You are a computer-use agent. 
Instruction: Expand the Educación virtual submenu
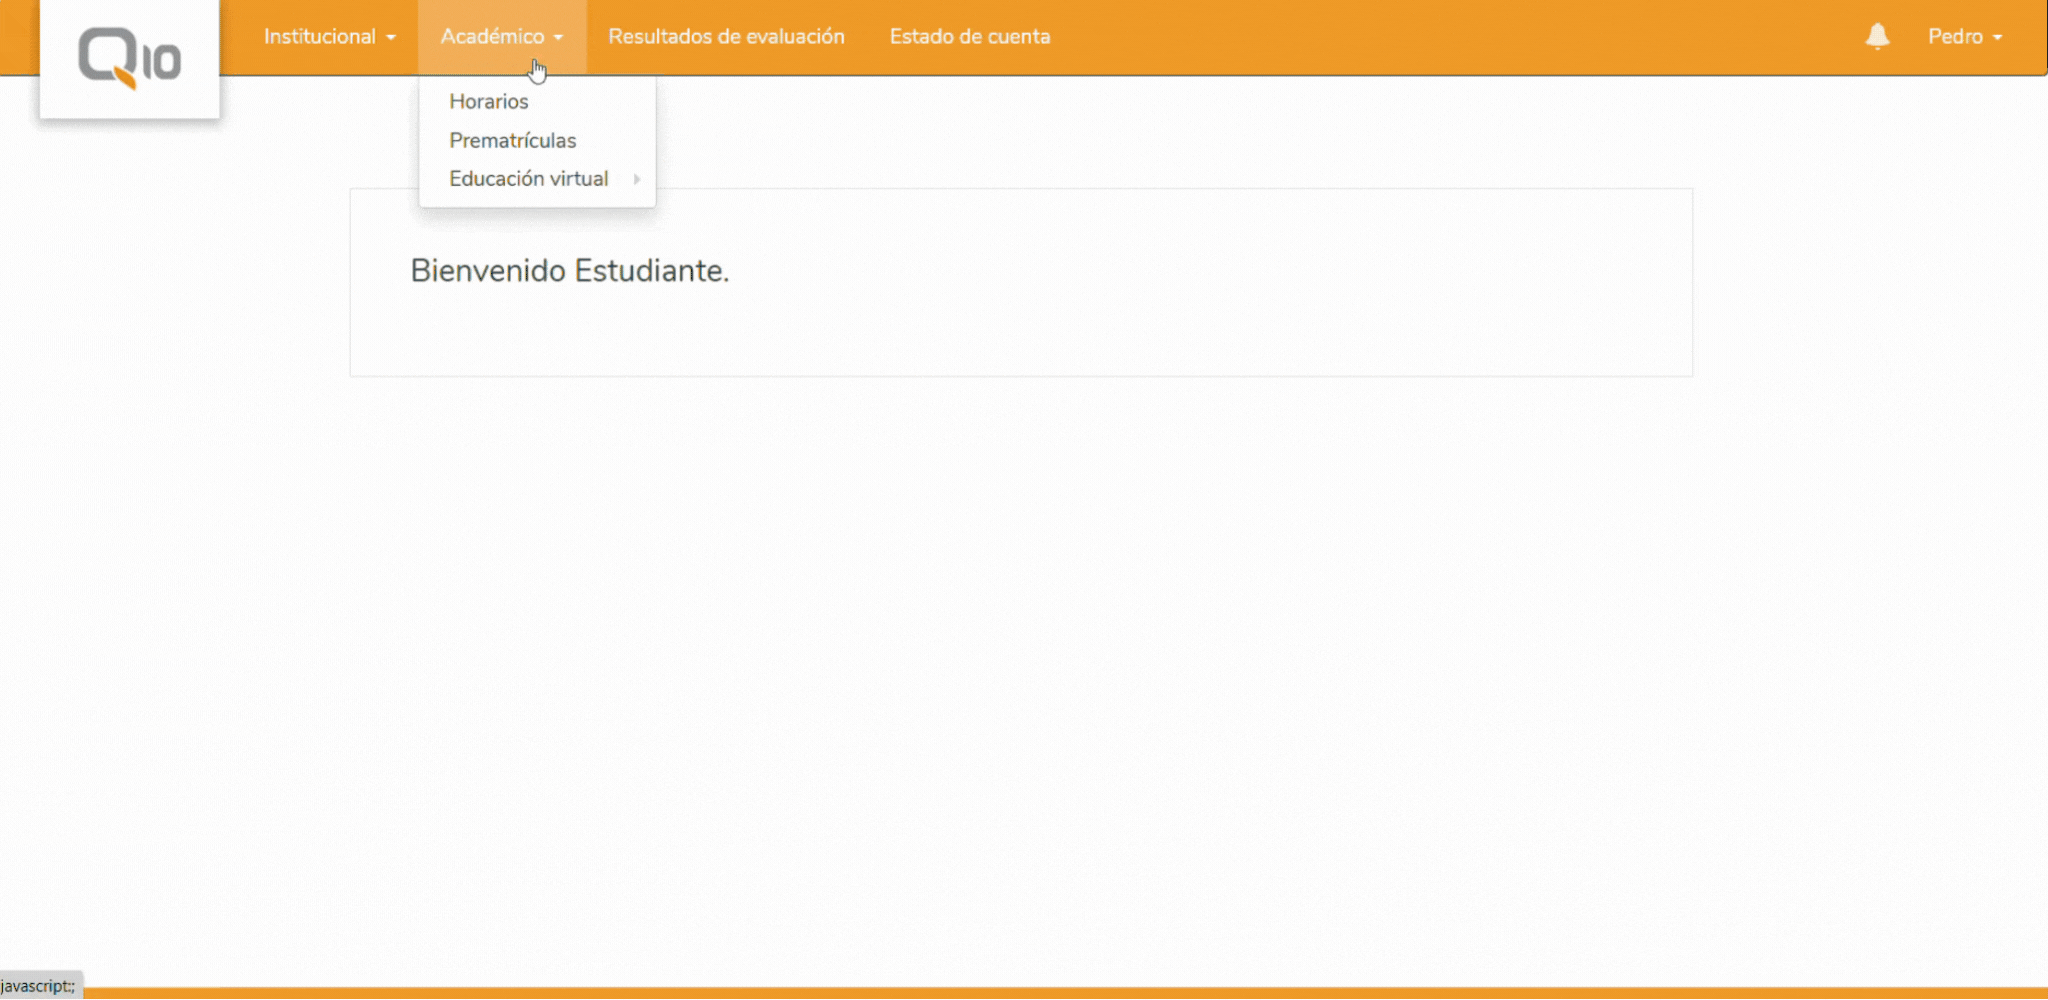tap(528, 179)
